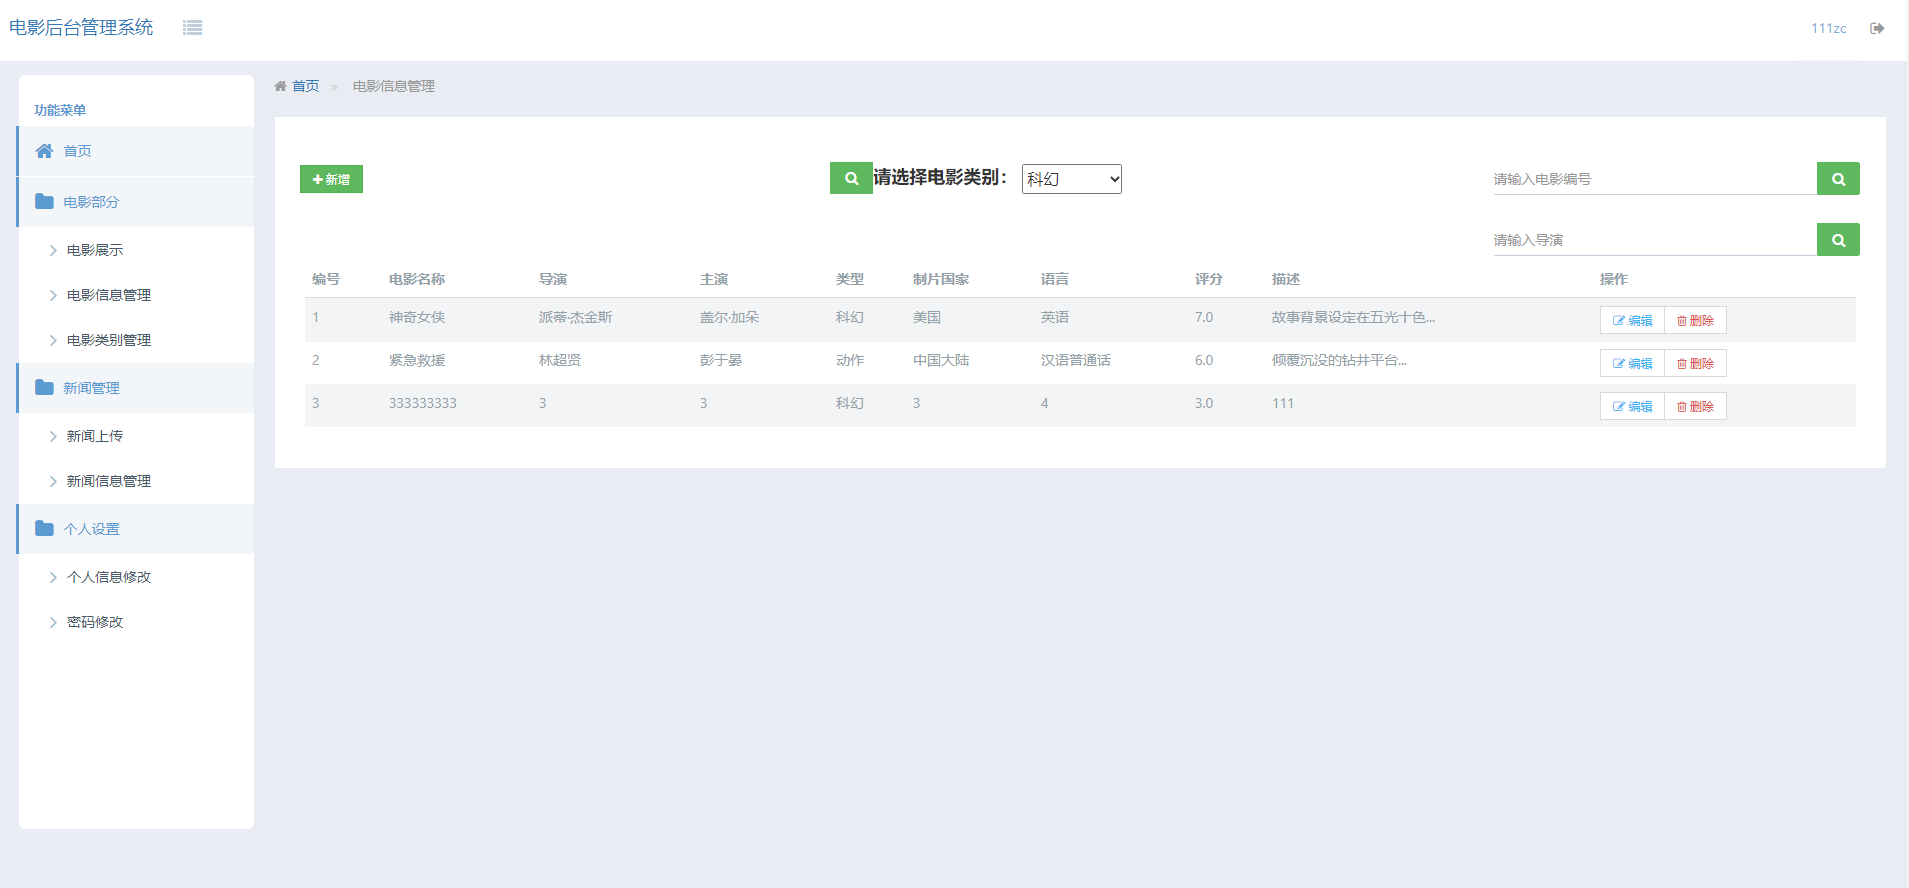Click search button next to movie number field
Screen dimensions: 1909x888
1838,178
